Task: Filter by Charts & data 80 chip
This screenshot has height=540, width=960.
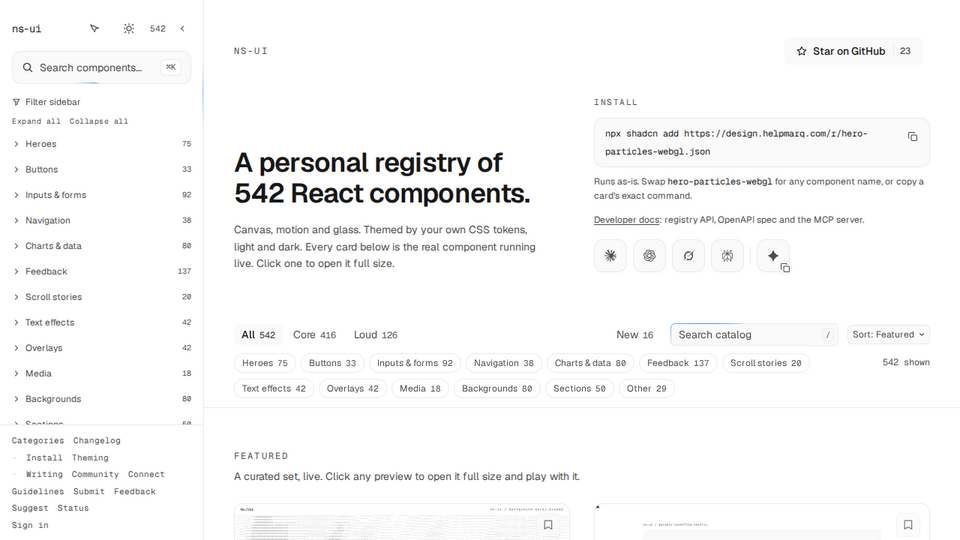Action: (590, 363)
